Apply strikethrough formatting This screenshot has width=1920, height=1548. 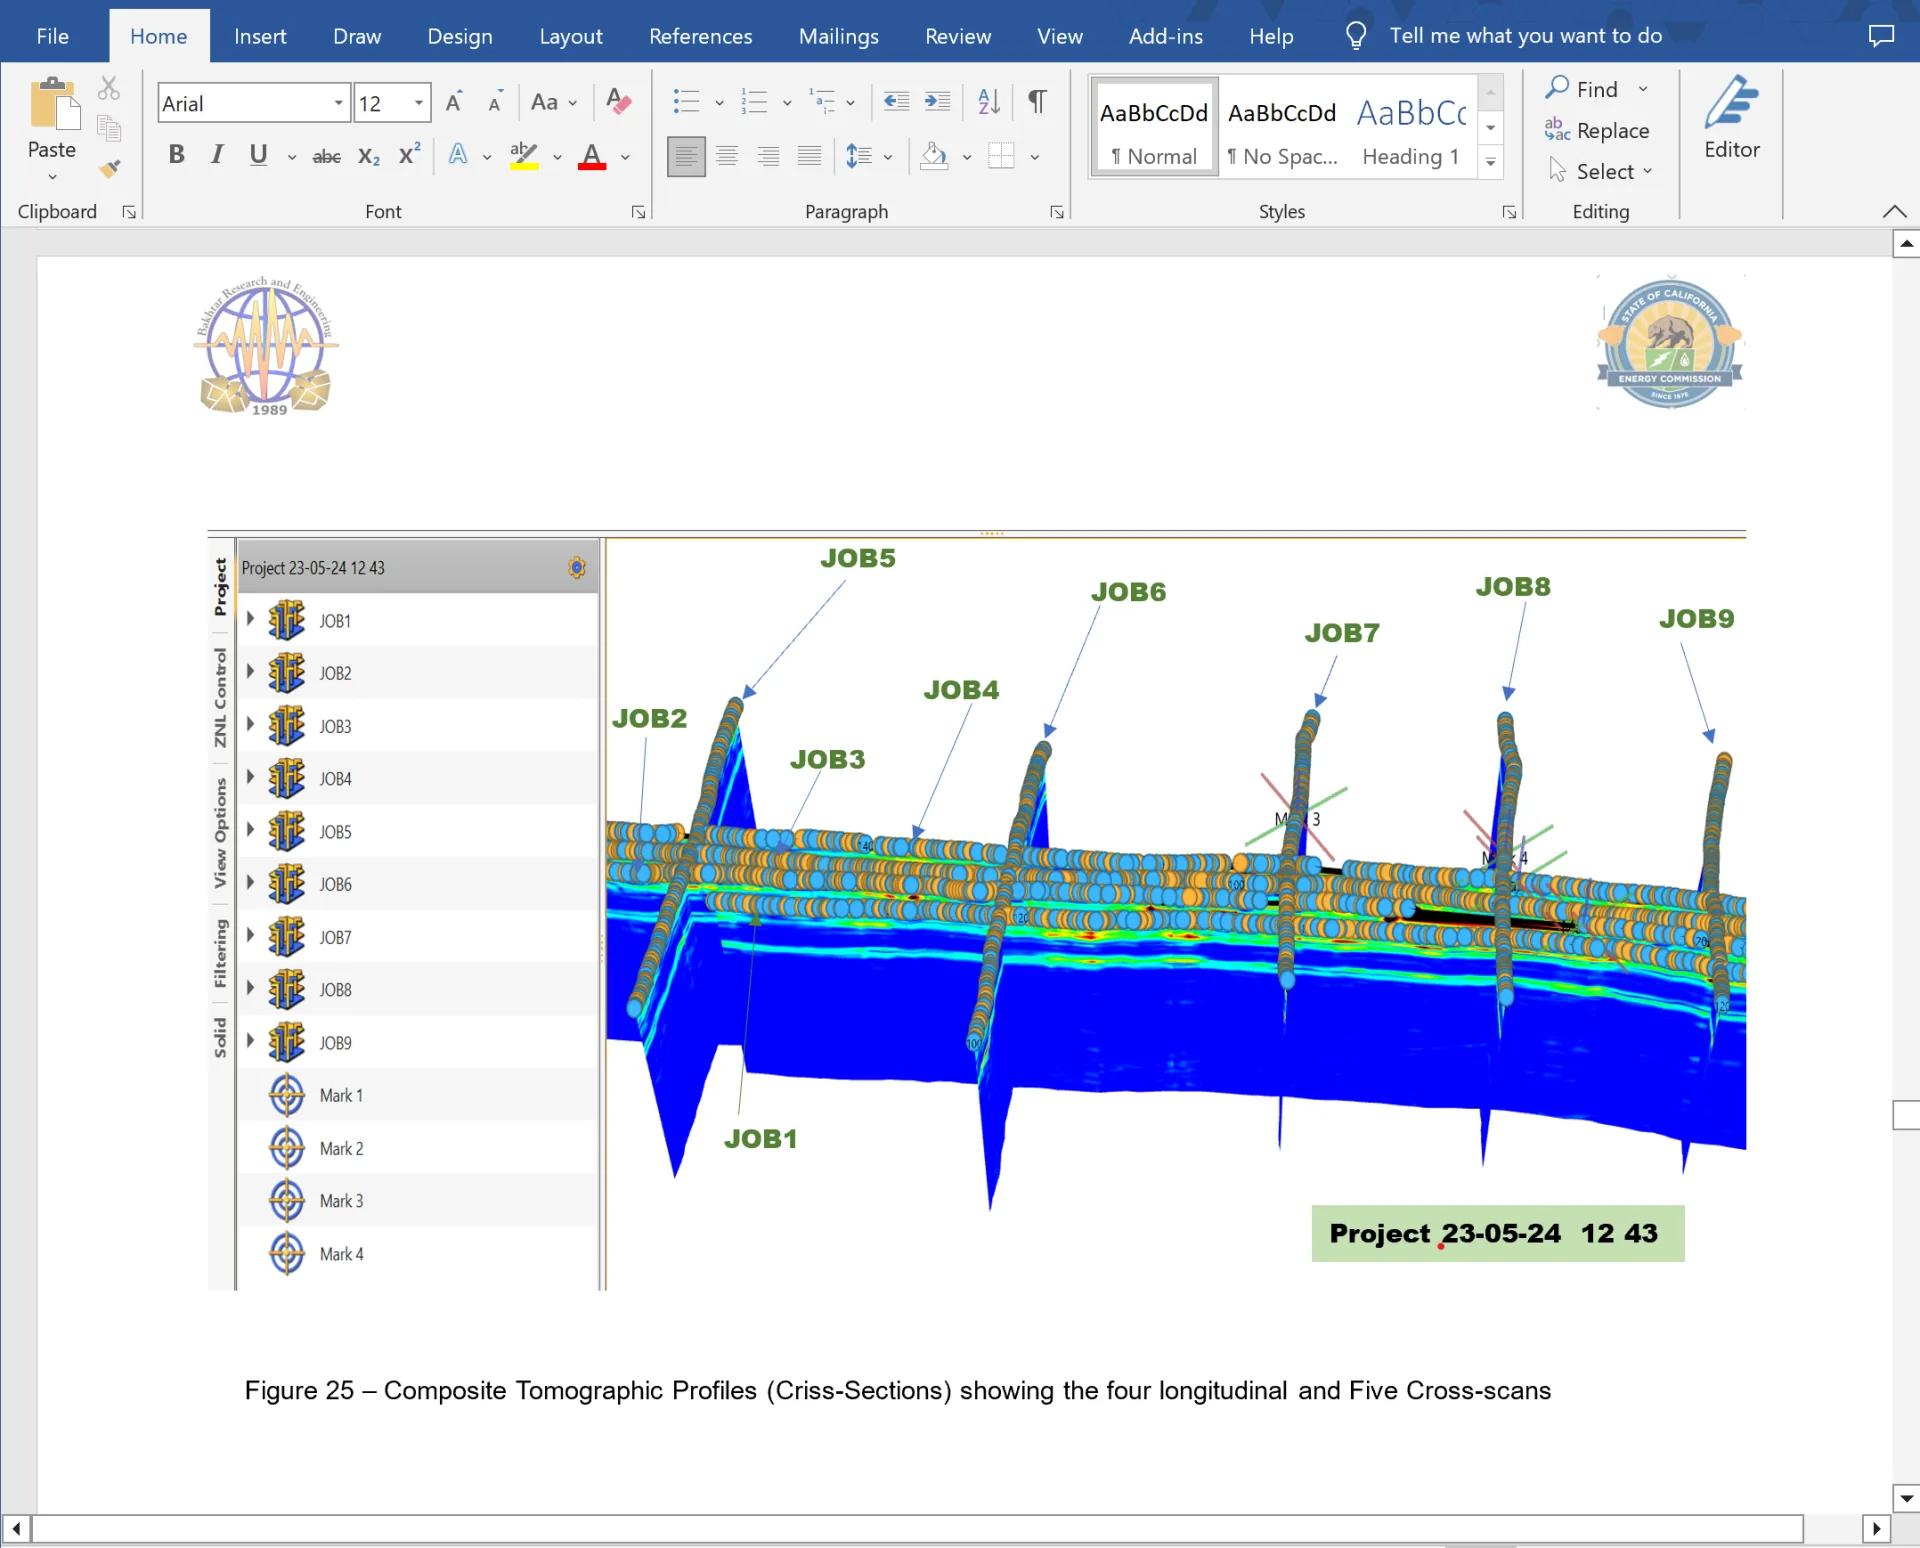point(326,156)
